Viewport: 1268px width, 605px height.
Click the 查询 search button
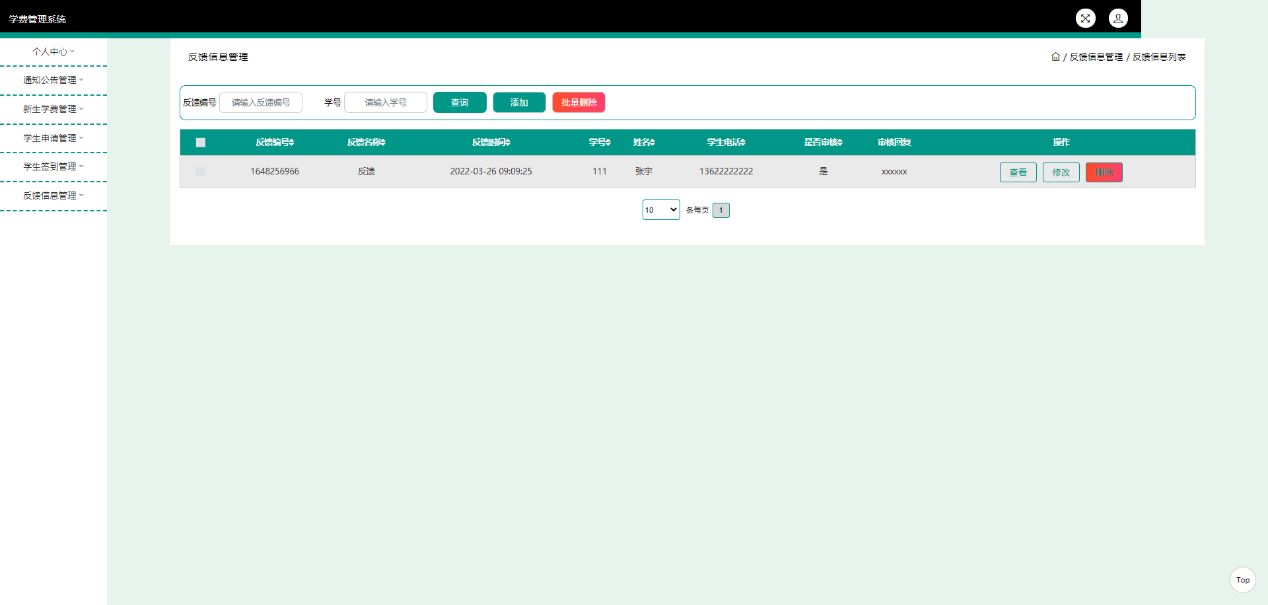tap(460, 103)
